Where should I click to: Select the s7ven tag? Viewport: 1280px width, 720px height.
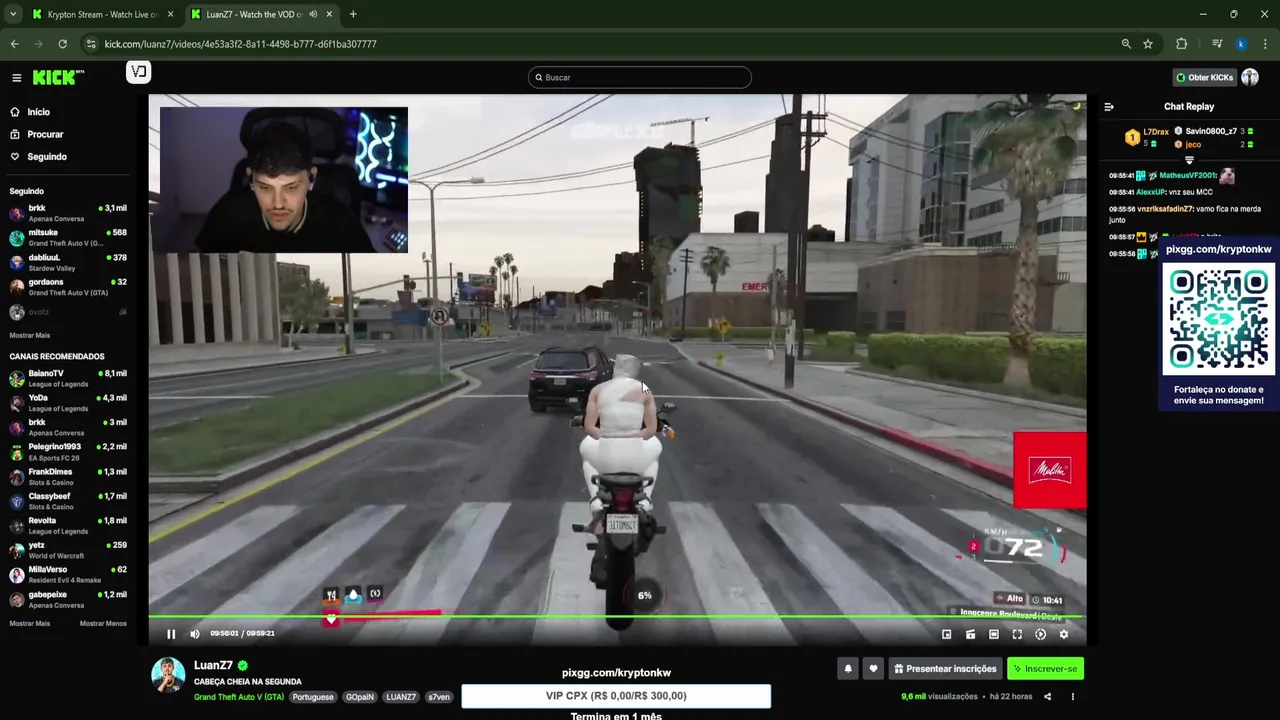coord(439,697)
